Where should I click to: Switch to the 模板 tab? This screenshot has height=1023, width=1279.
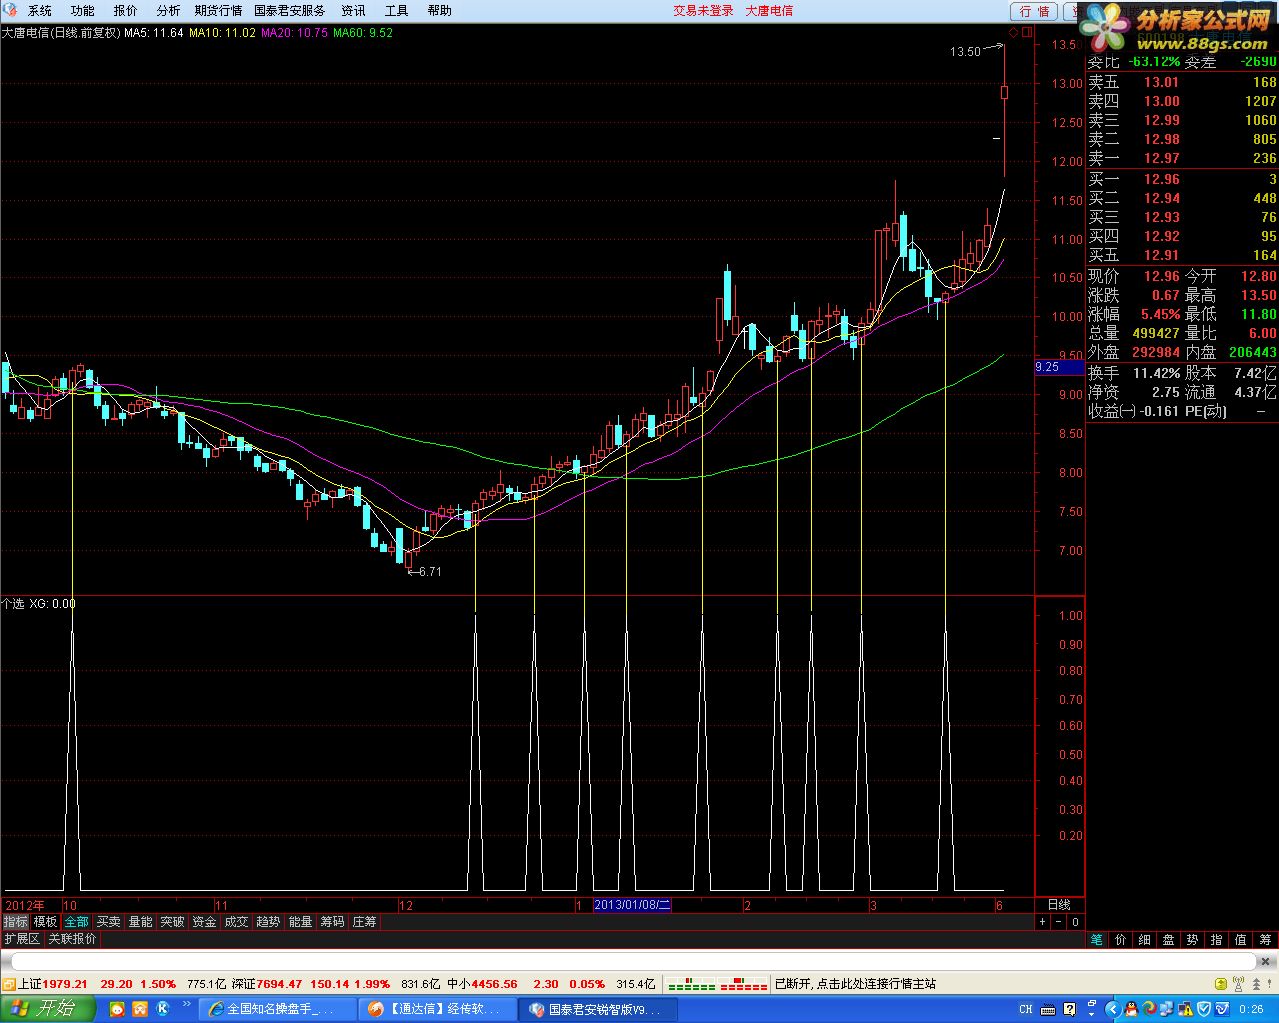[x=45, y=922]
